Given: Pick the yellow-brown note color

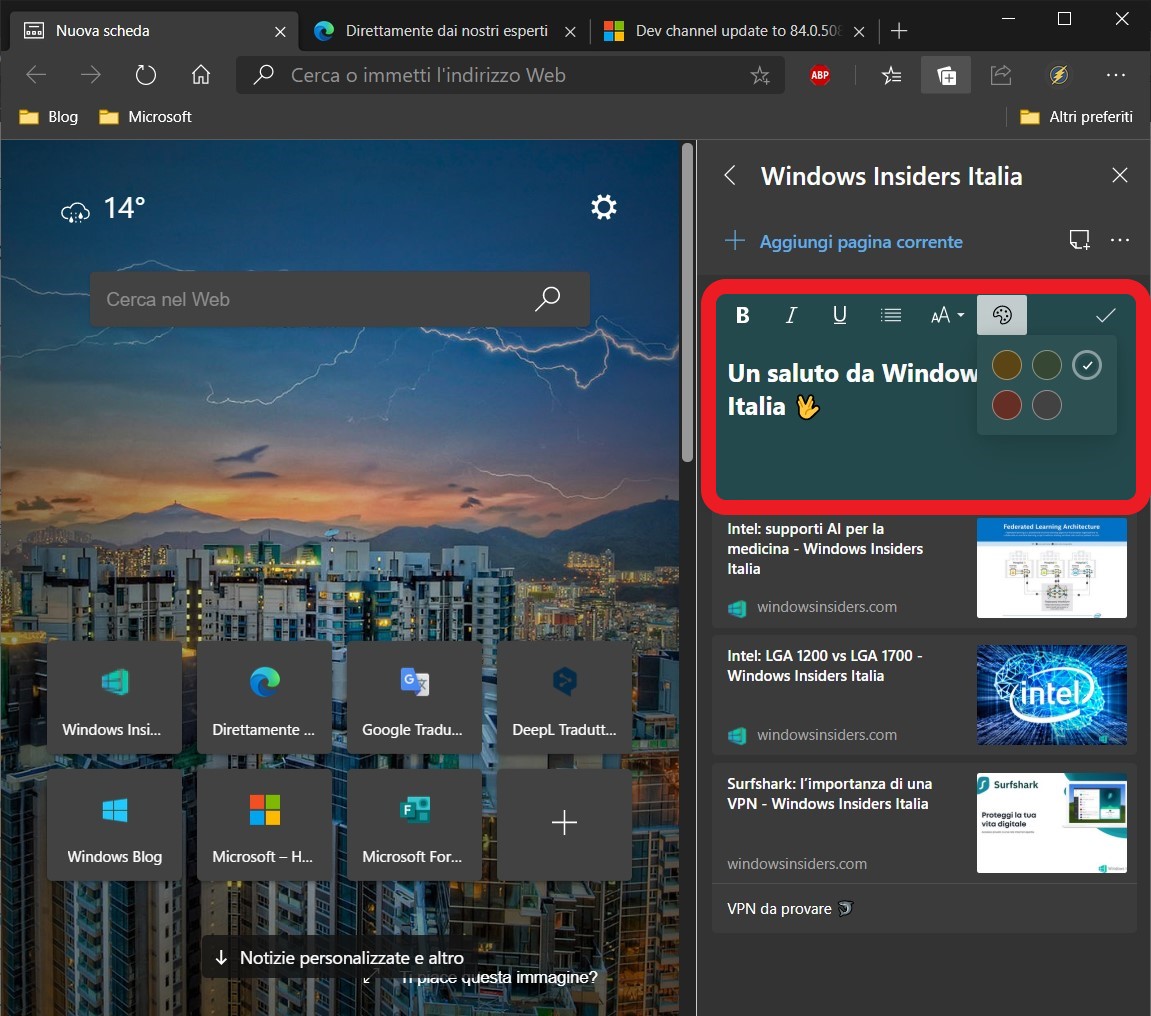Looking at the screenshot, I should [1006, 365].
